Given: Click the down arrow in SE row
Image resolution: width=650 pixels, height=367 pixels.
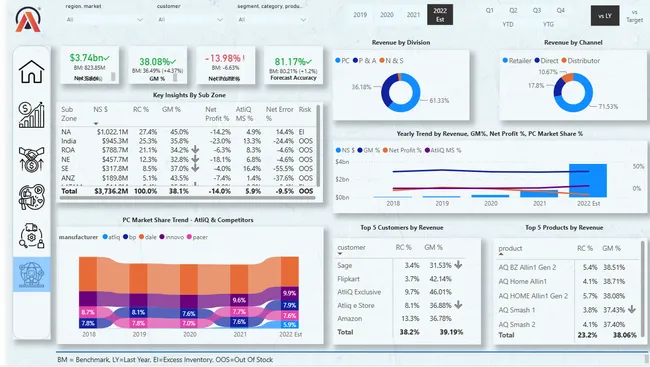Looking at the screenshot, I should tap(195, 168).
